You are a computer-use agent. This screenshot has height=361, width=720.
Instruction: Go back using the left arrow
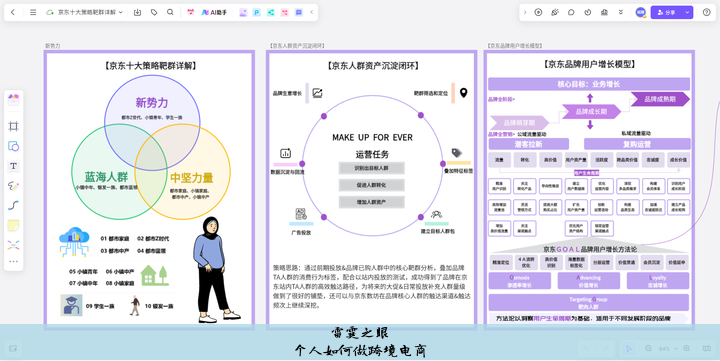[13, 12]
